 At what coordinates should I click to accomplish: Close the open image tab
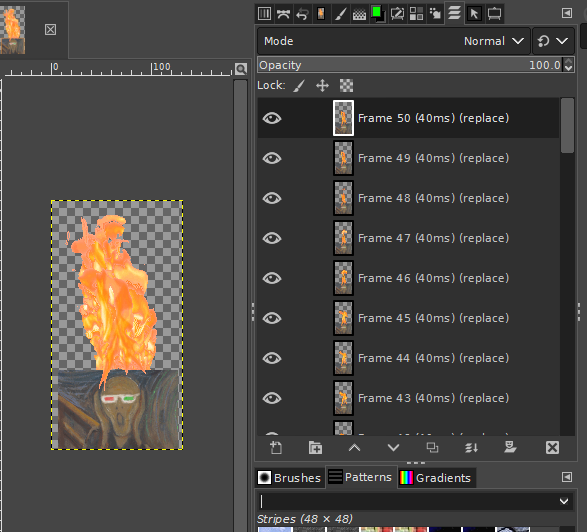coord(51,30)
